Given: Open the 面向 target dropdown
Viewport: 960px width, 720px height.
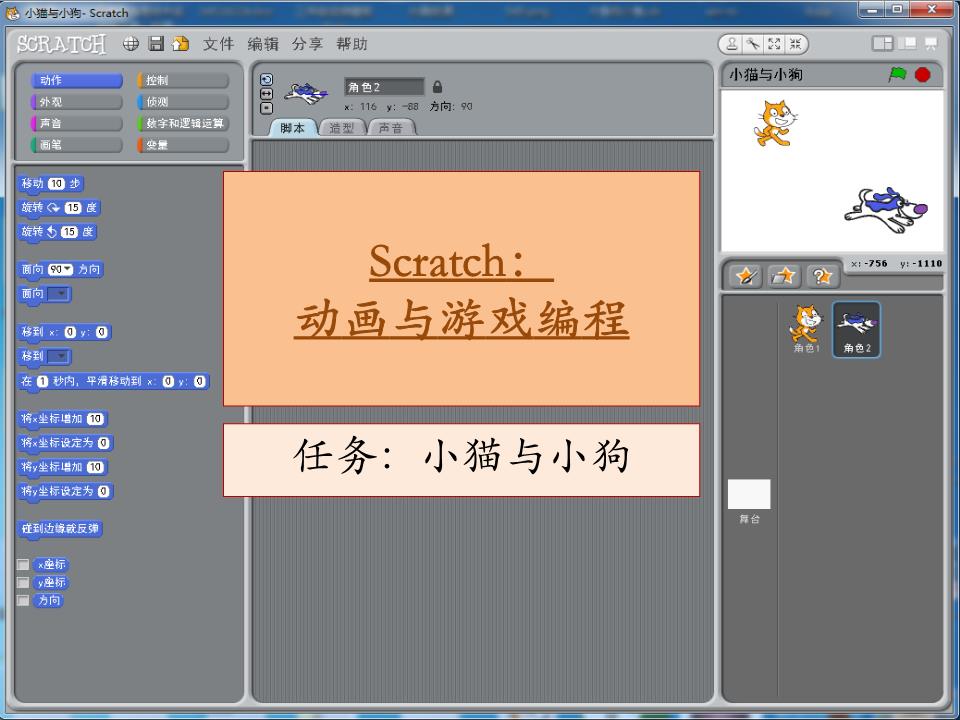Looking at the screenshot, I should coord(59,294).
